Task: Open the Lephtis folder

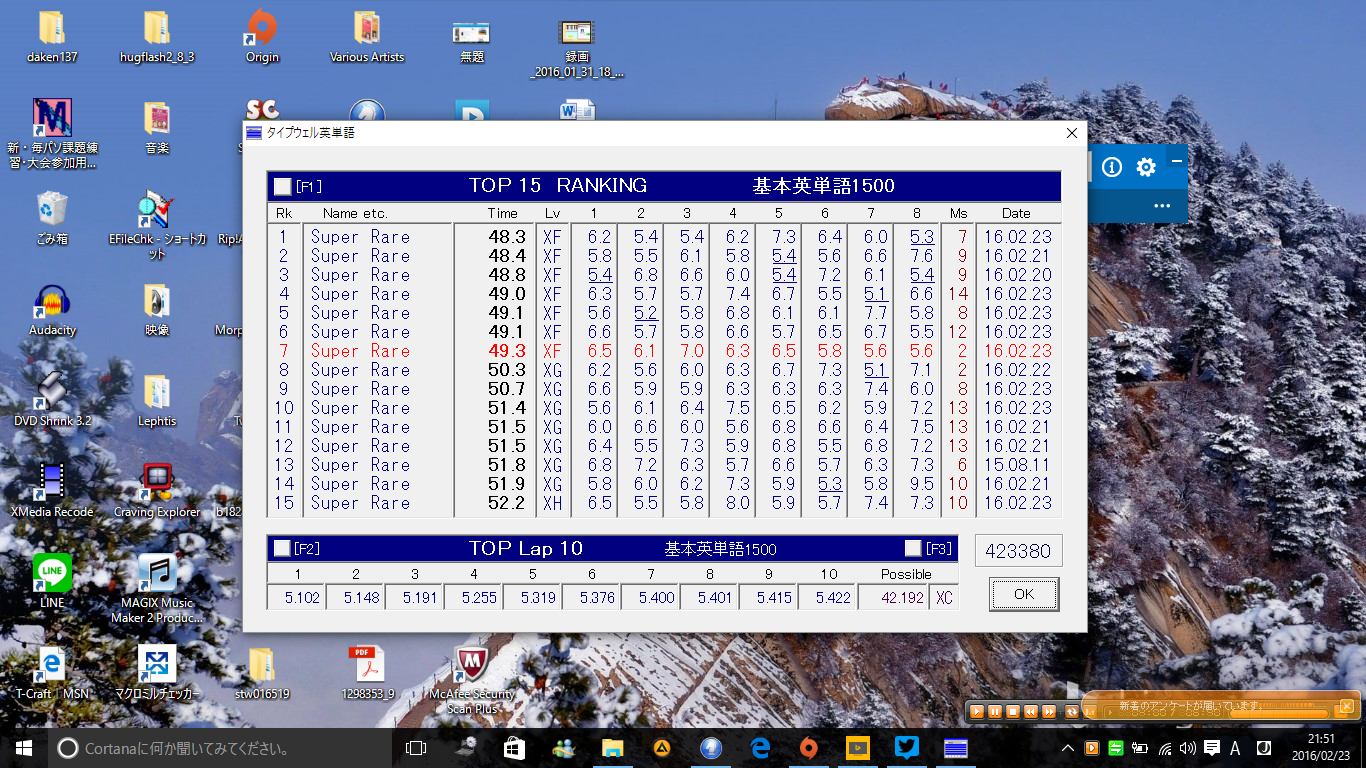Action: (x=156, y=401)
